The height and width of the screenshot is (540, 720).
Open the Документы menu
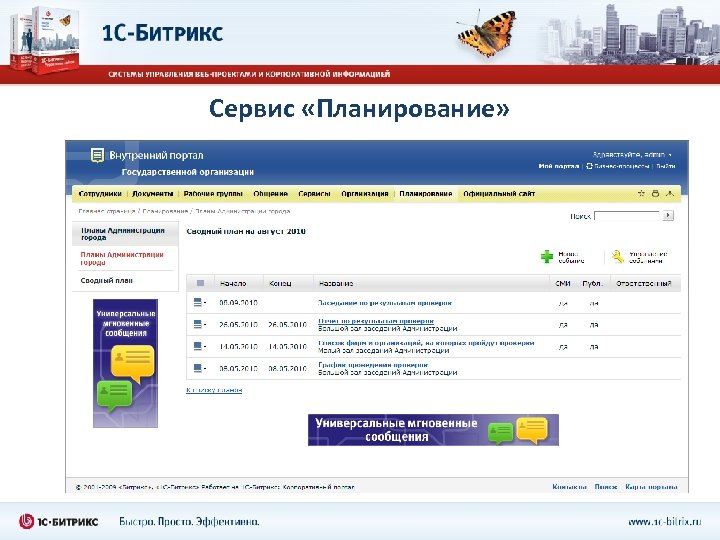(152, 194)
